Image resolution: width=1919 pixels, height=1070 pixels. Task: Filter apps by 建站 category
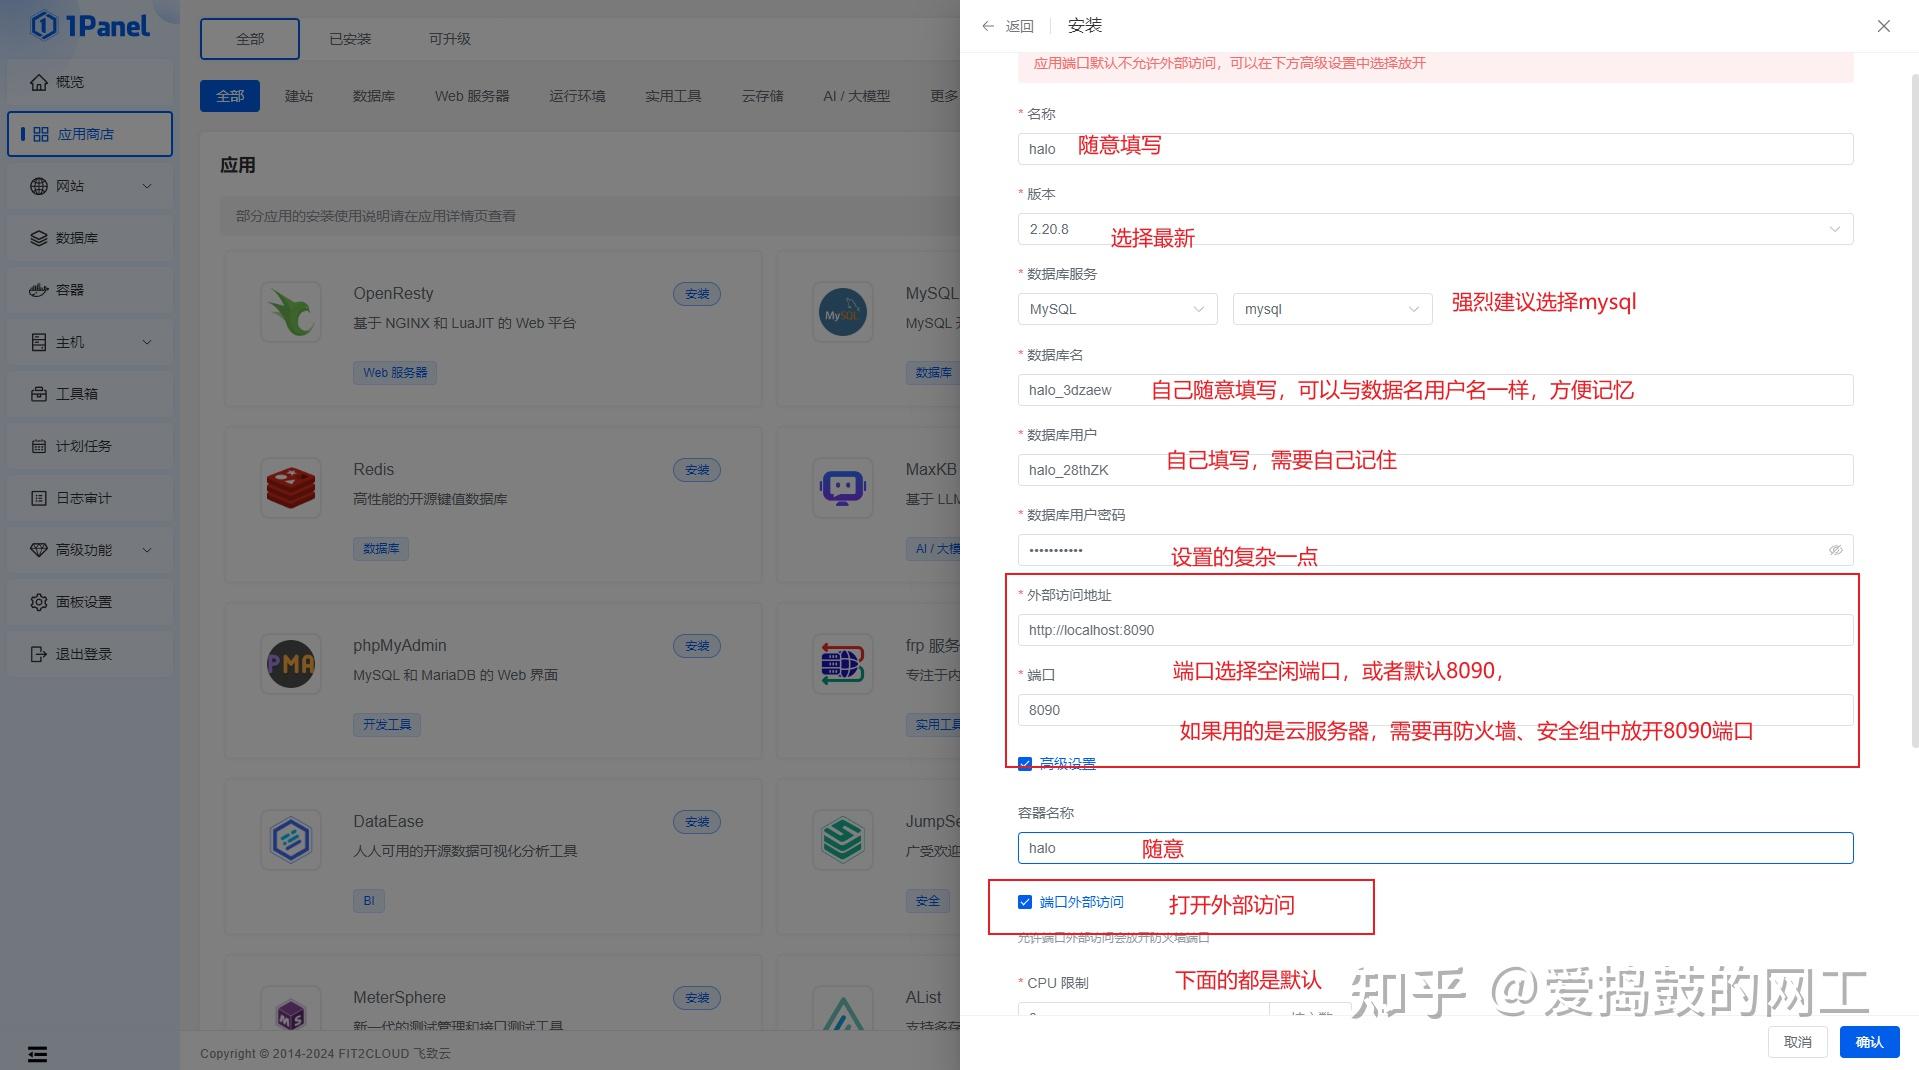click(x=299, y=96)
